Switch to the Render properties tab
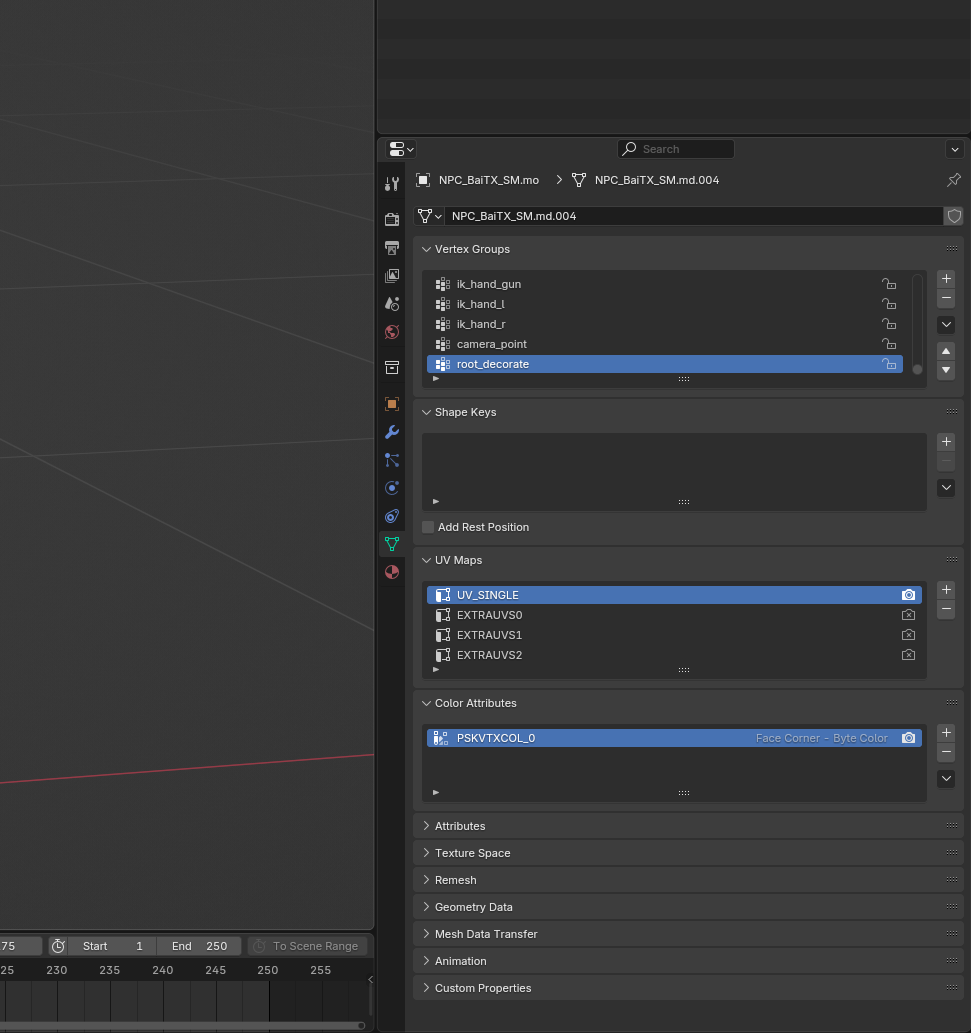This screenshot has height=1033, width=971. click(x=392, y=219)
